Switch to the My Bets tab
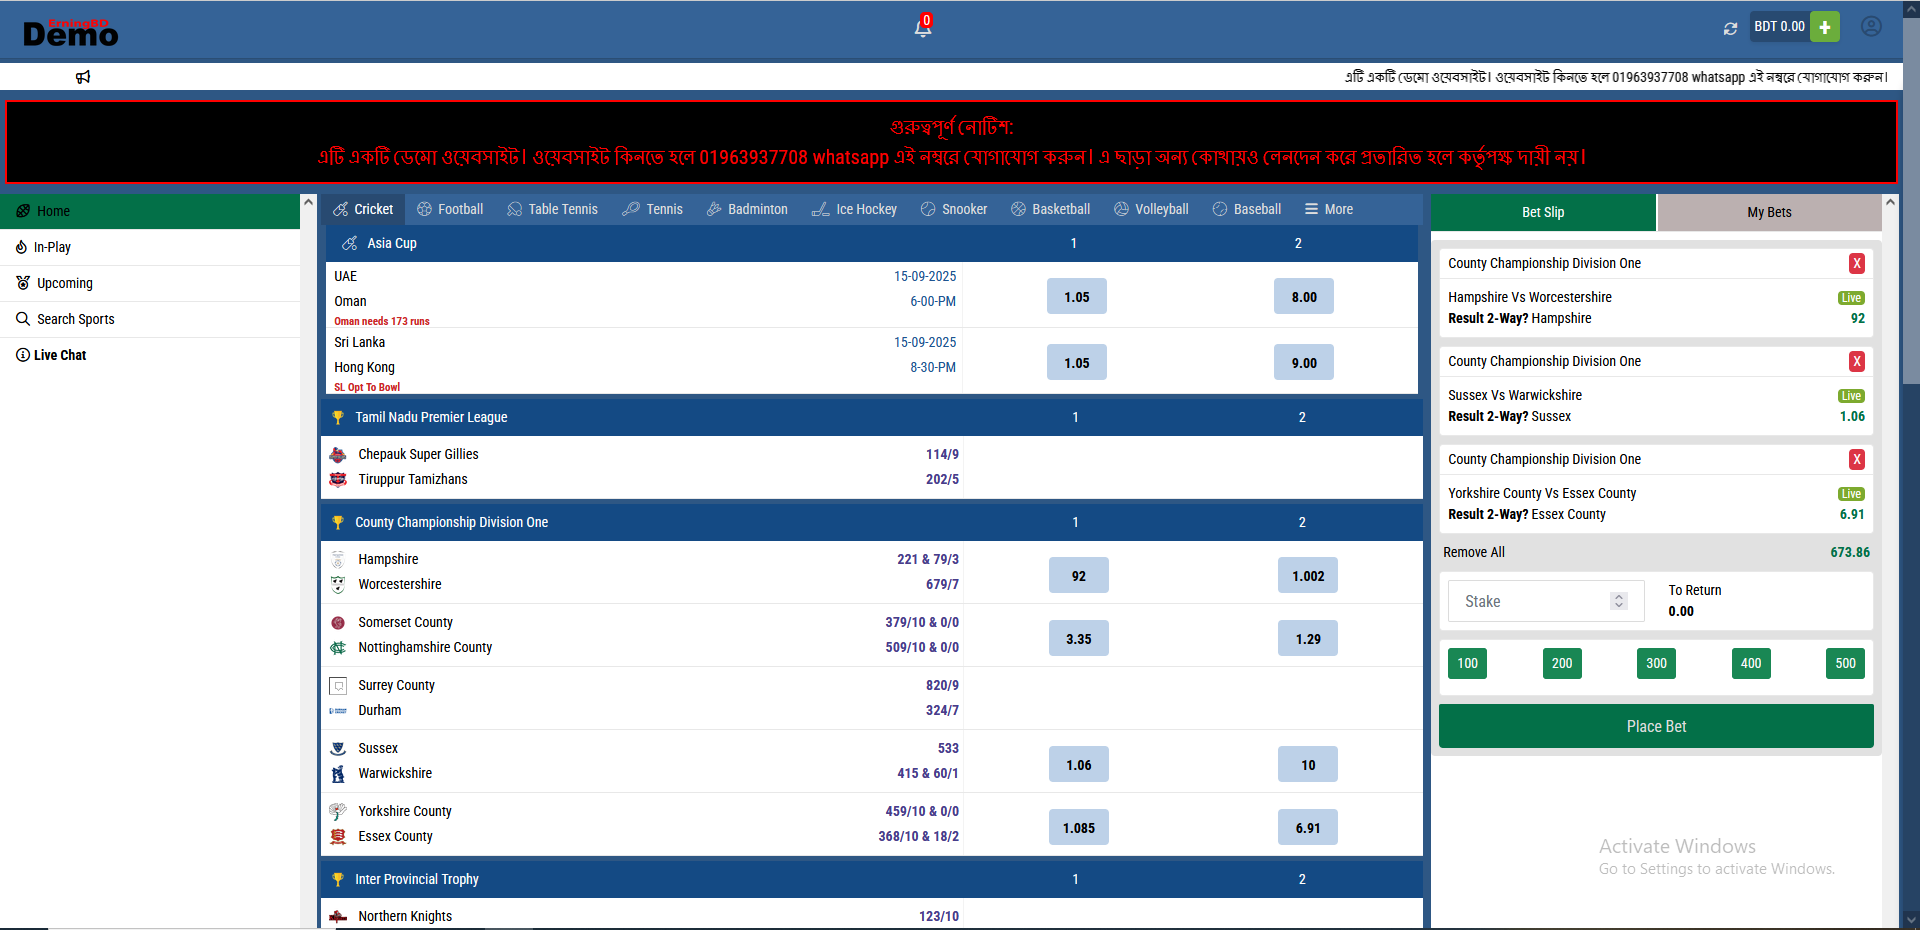1920x930 pixels. (1768, 212)
